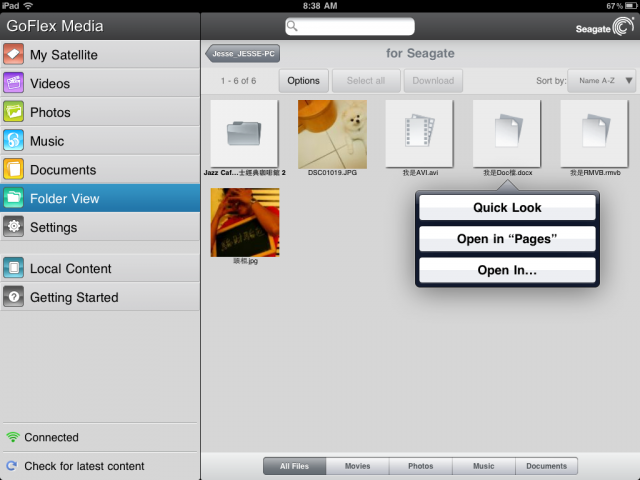The image size is (640, 480).
Task: Click the 8:38 AM clock
Action: tap(320, 6)
